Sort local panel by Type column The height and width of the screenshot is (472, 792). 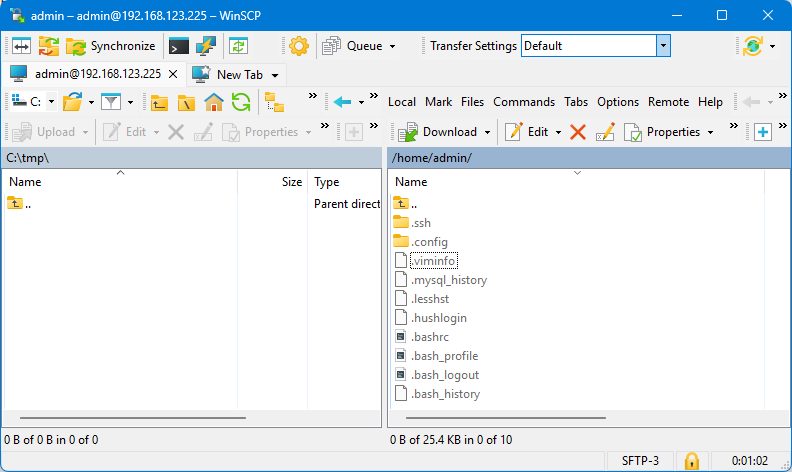[x=344, y=182]
